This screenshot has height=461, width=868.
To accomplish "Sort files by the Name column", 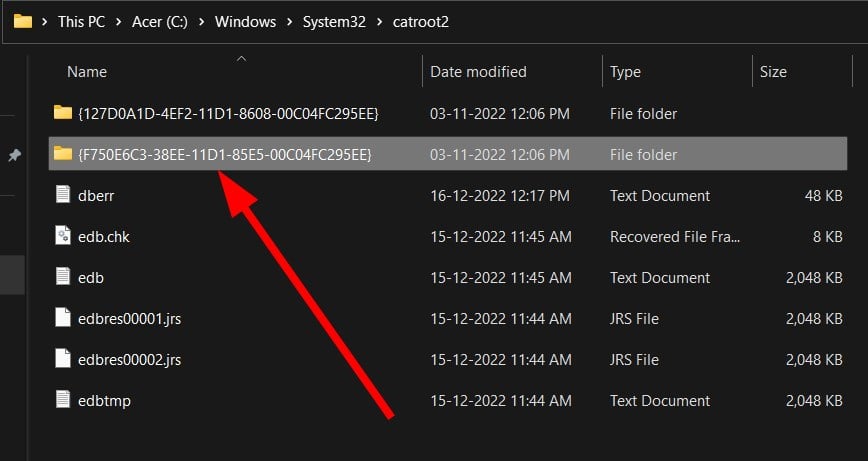I will click(x=86, y=72).
